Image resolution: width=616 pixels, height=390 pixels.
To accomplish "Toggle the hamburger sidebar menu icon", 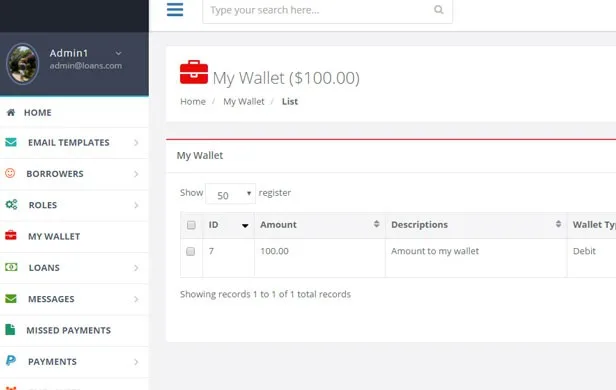I will [x=175, y=9].
